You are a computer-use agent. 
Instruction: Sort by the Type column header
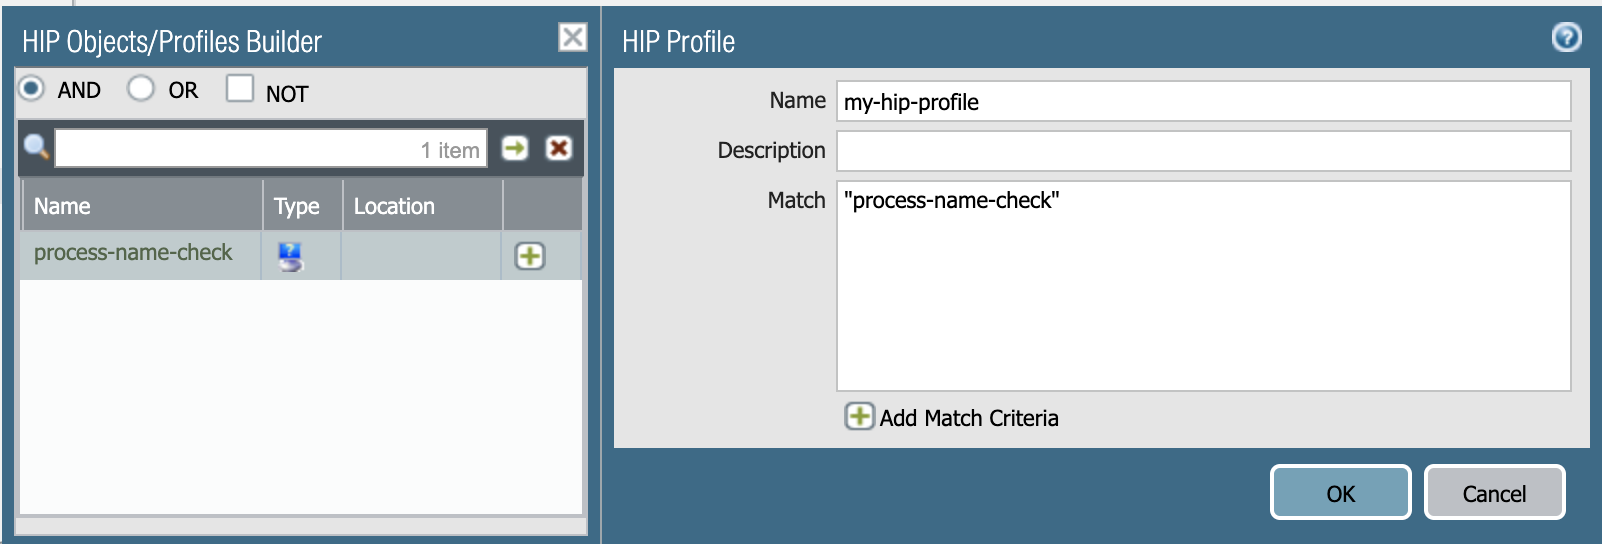coord(297,206)
